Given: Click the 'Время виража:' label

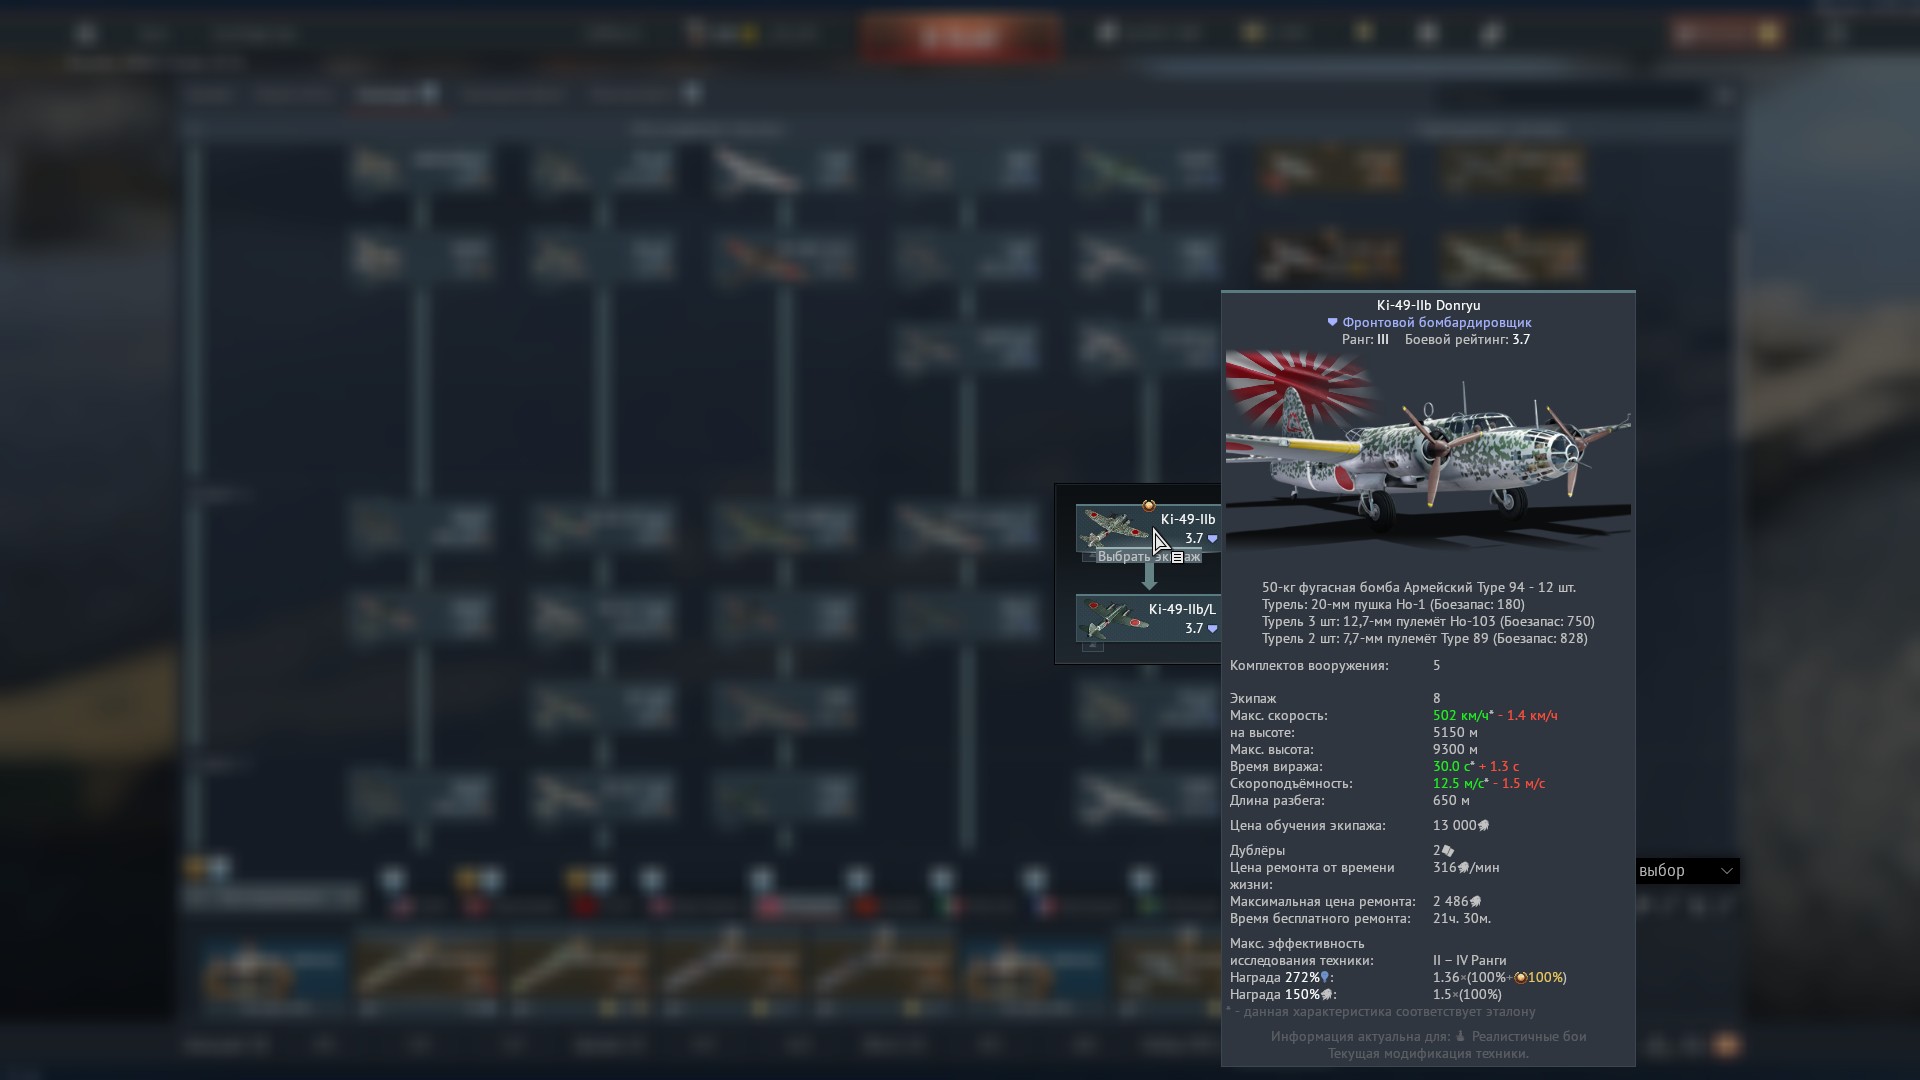Looking at the screenshot, I should pyautogui.click(x=1276, y=766).
